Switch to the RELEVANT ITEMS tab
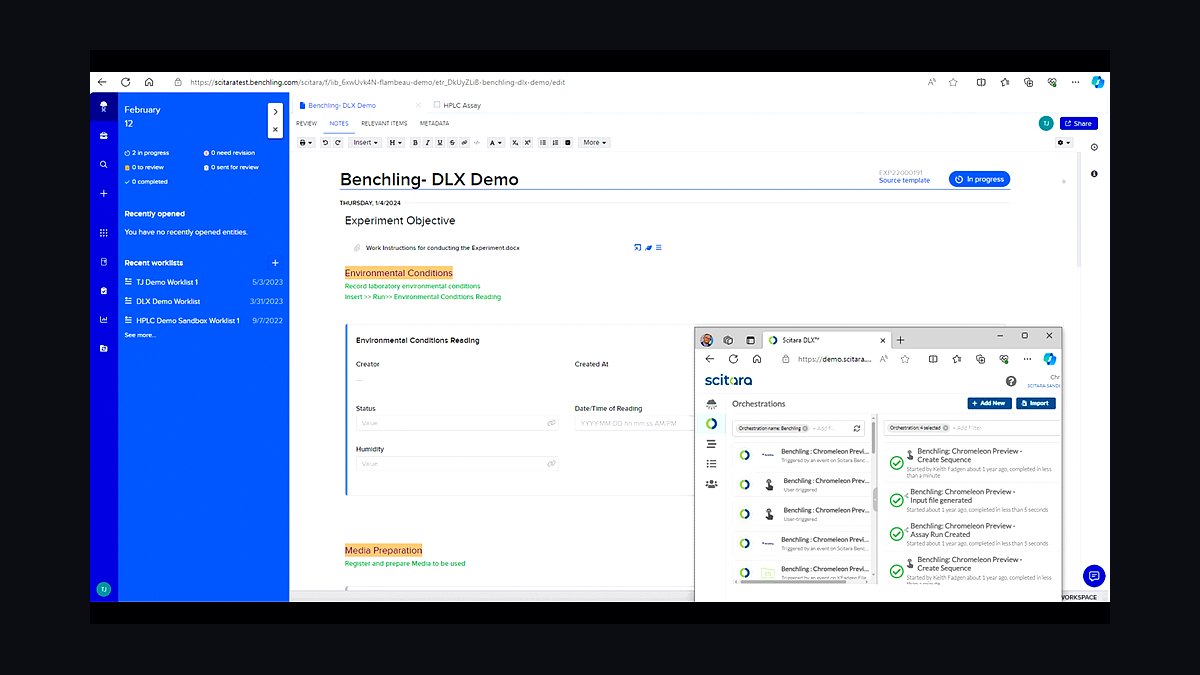The image size is (1200, 675). point(384,124)
